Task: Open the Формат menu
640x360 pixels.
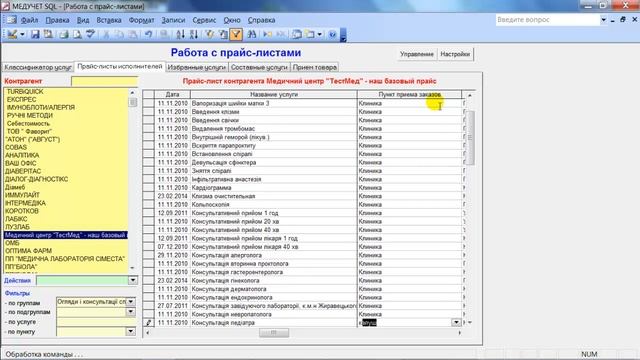Action: tap(141, 20)
